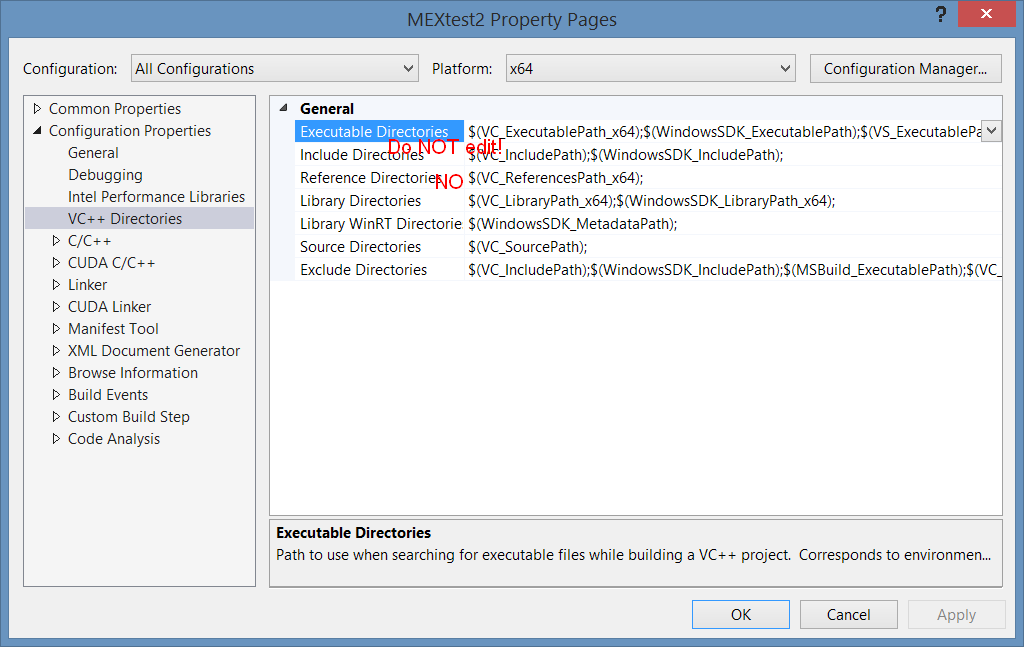This screenshot has width=1024, height=647.
Task: Select Code Analysis tree label
Action: click(114, 439)
